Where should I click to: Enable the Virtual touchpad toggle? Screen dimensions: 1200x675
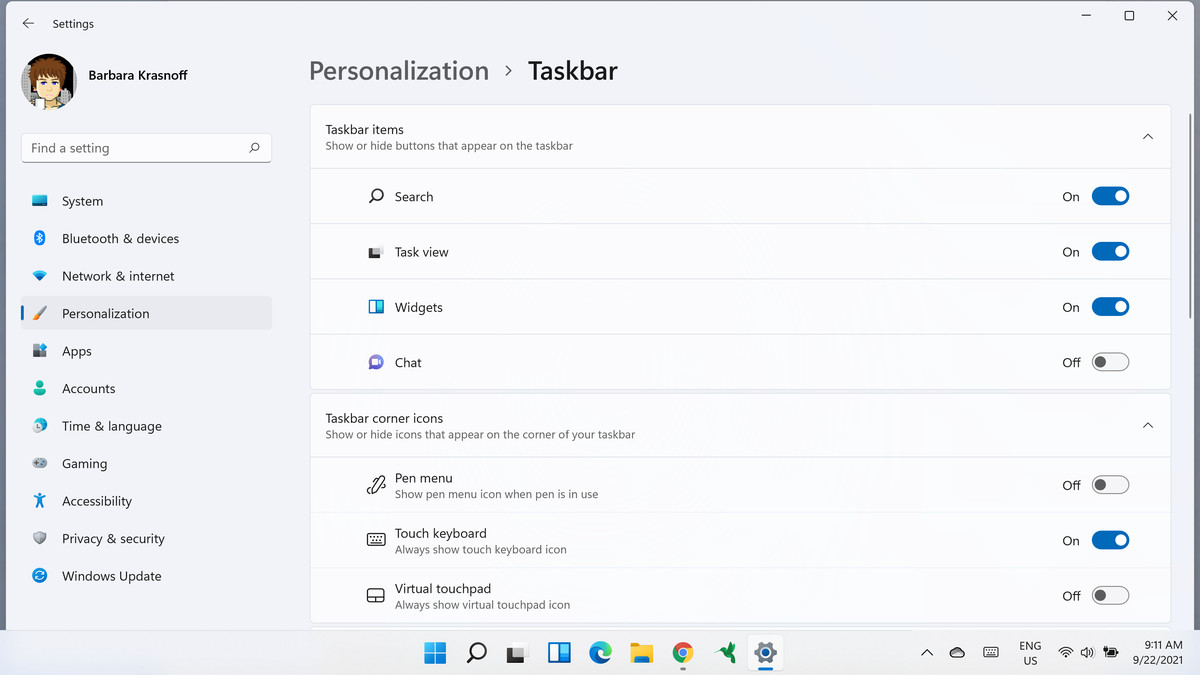pyautogui.click(x=1110, y=595)
